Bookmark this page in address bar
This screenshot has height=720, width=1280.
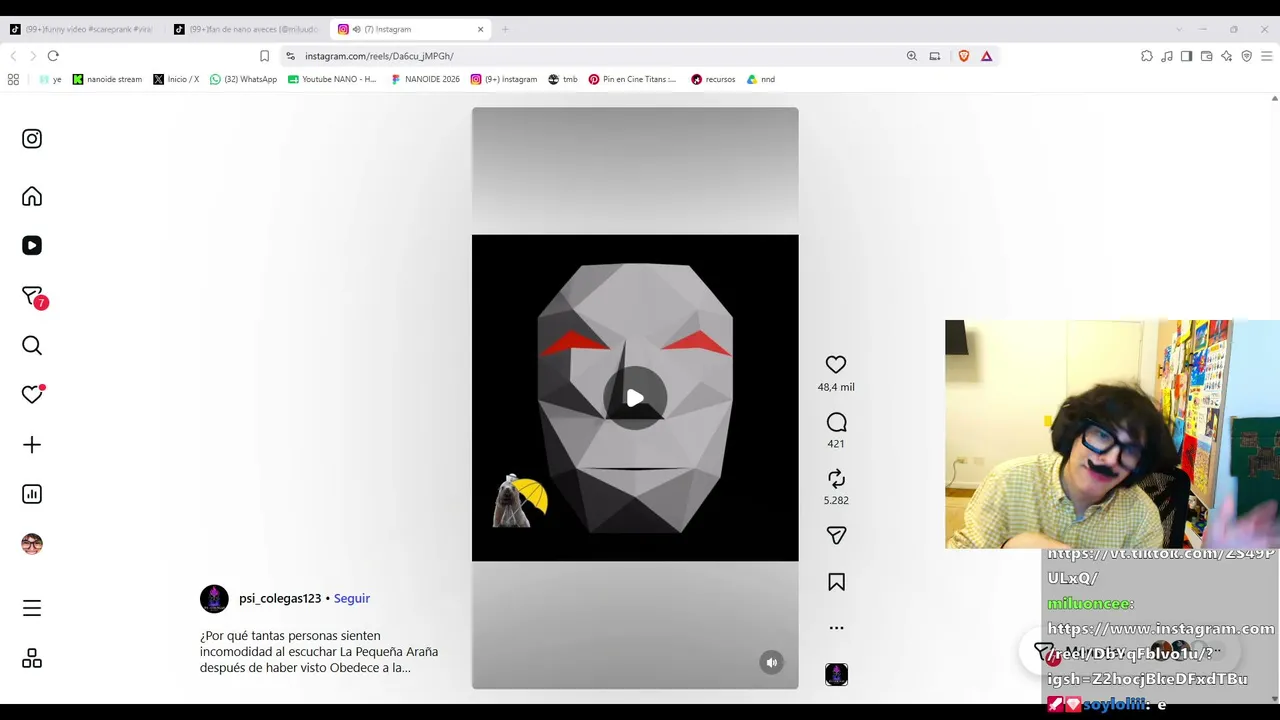tap(264, 56)
